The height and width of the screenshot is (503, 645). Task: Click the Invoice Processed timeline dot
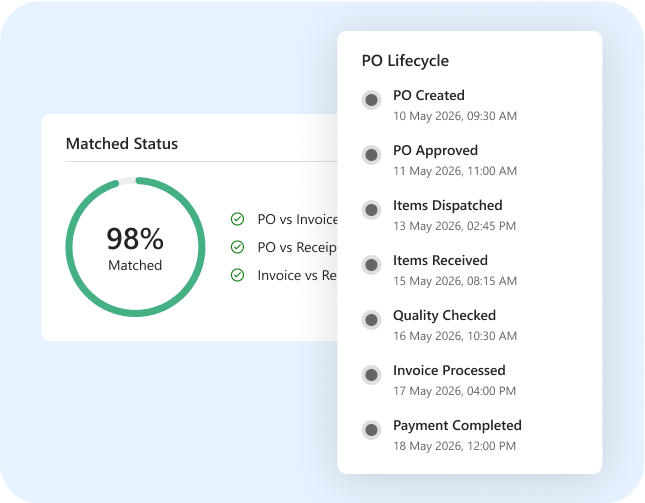pyautogui.click(x=371, y=375)
